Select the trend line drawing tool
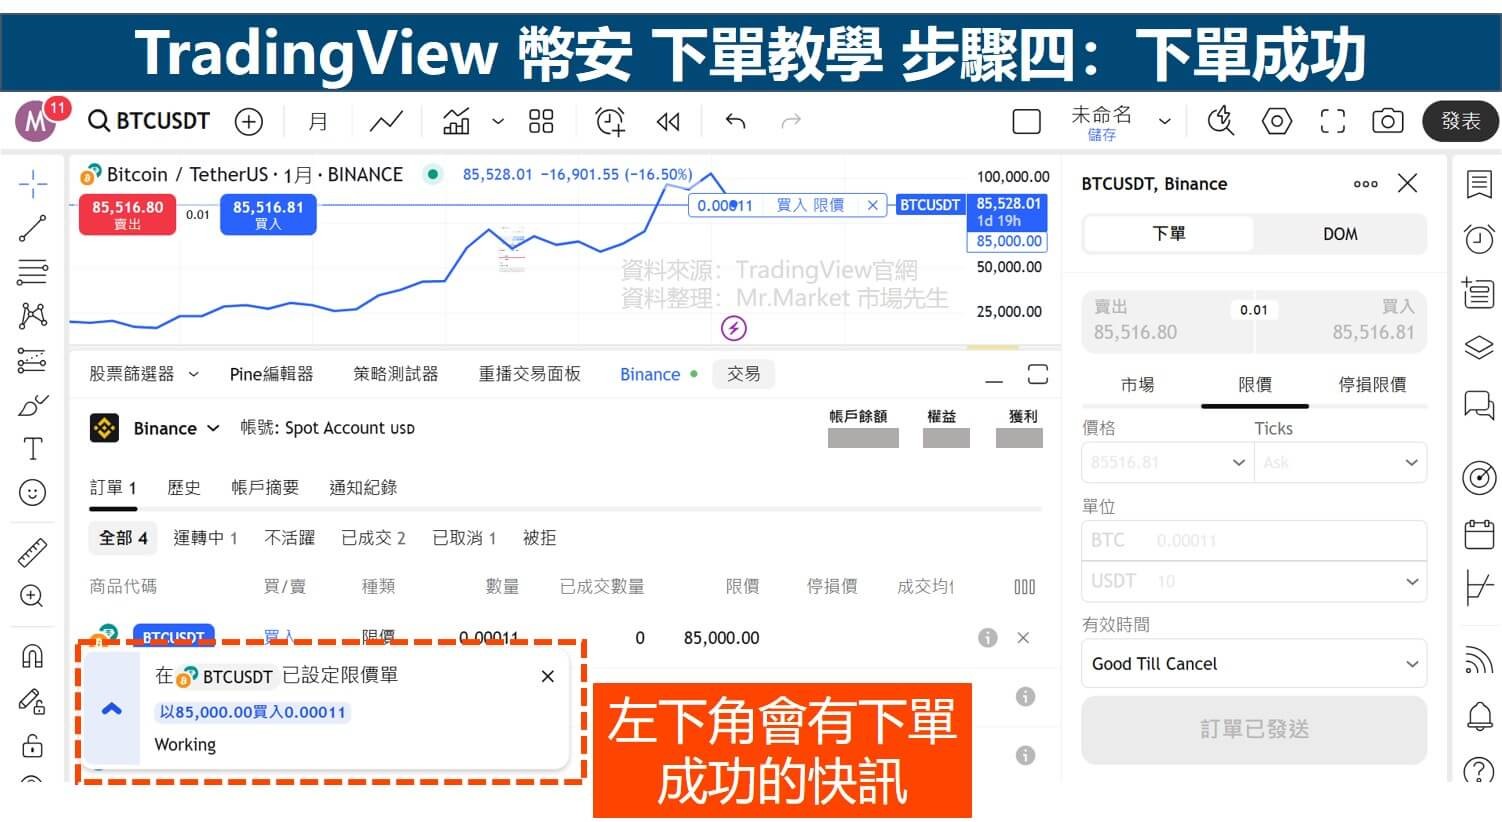 point(32,228)
